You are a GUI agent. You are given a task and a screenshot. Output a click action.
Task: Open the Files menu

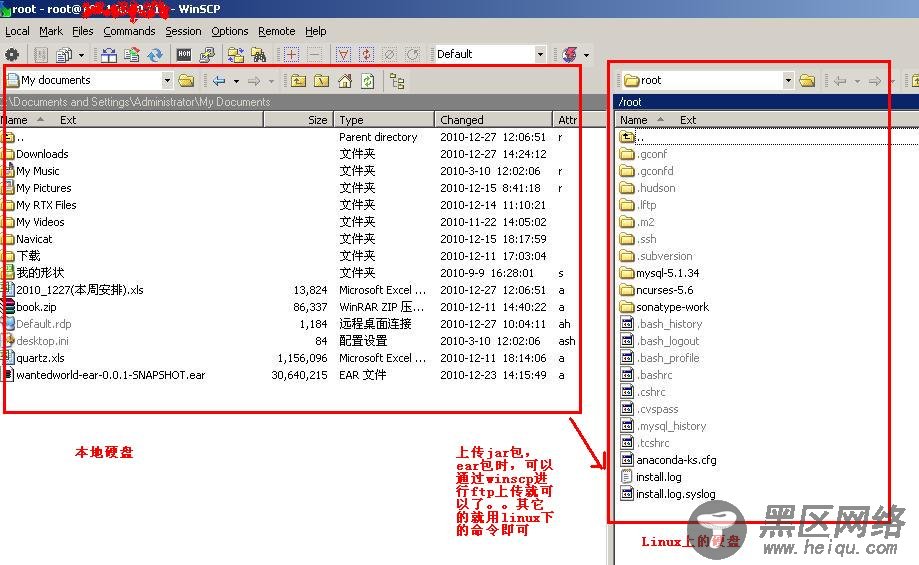pos(83,31)
